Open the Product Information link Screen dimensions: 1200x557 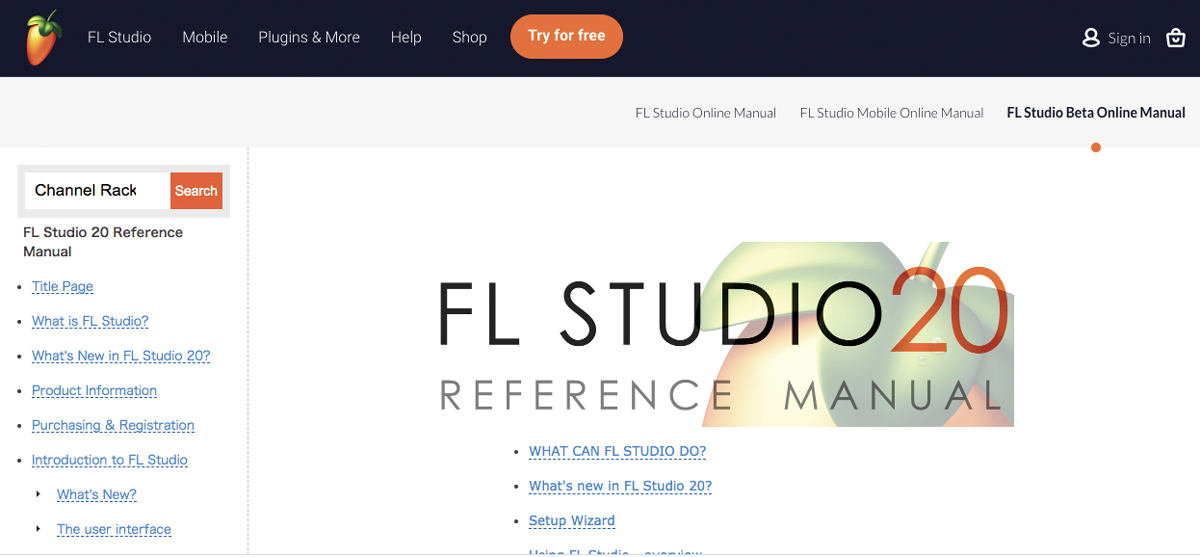94,391
